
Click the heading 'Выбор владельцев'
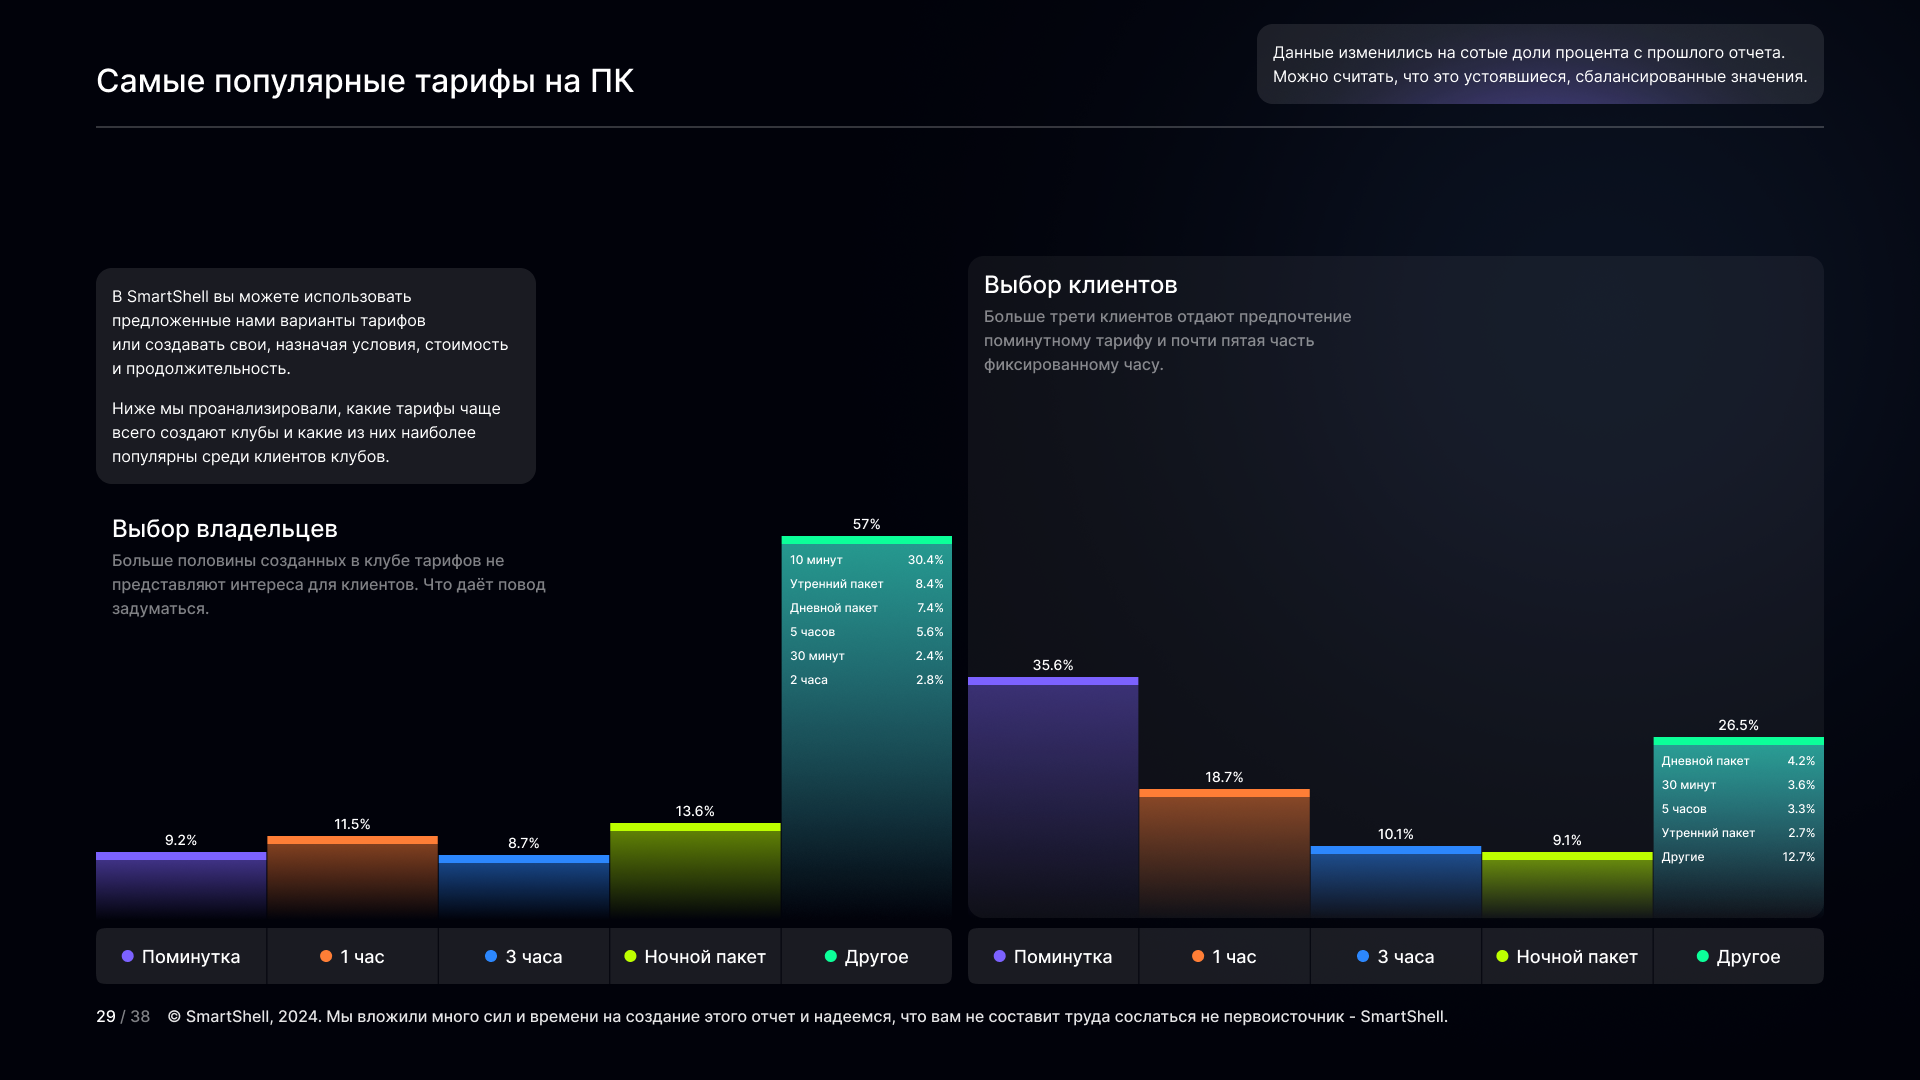225,529
